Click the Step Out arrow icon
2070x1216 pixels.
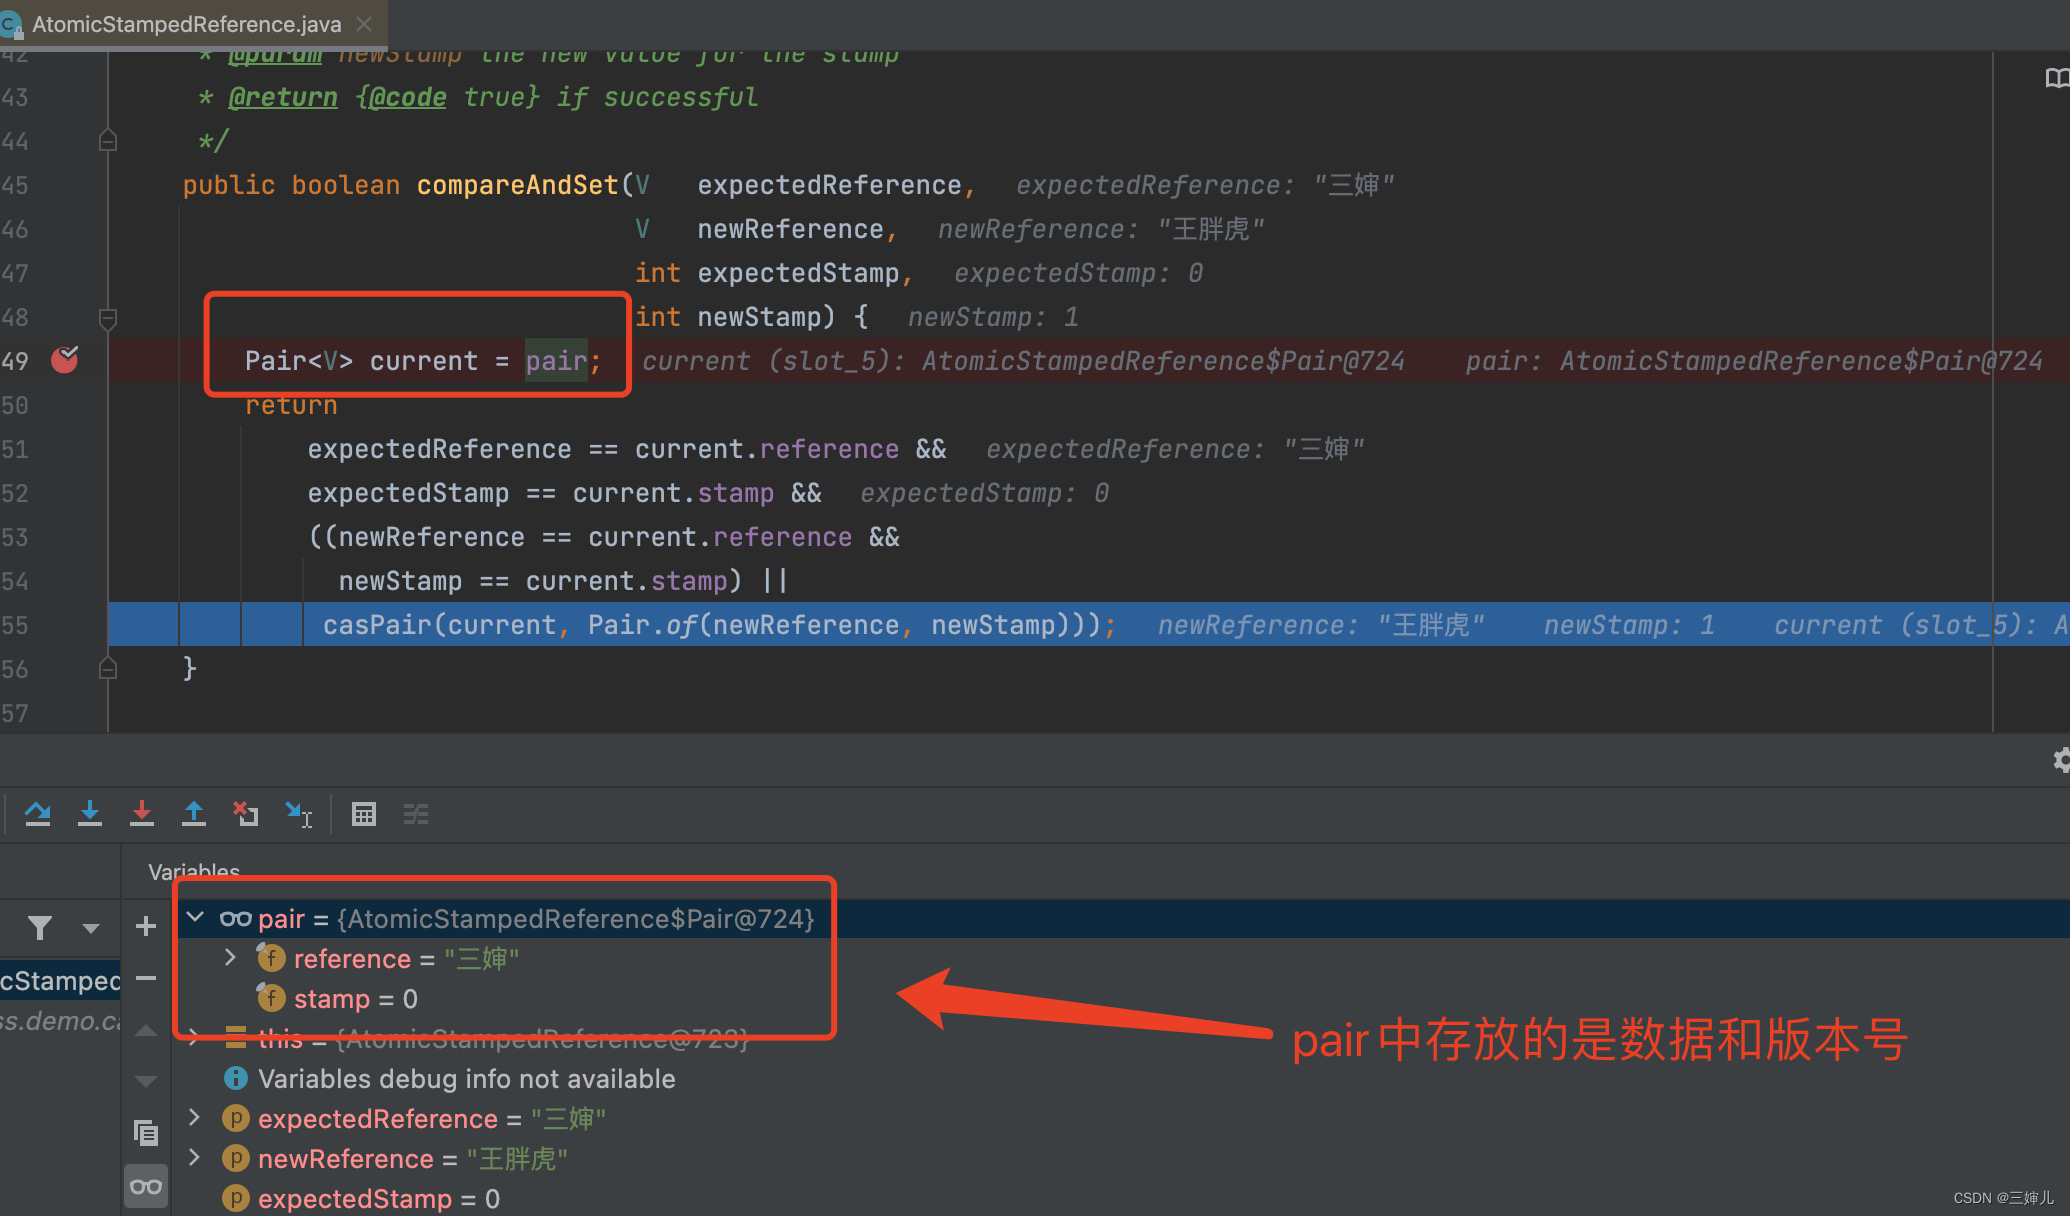(194, 814)
